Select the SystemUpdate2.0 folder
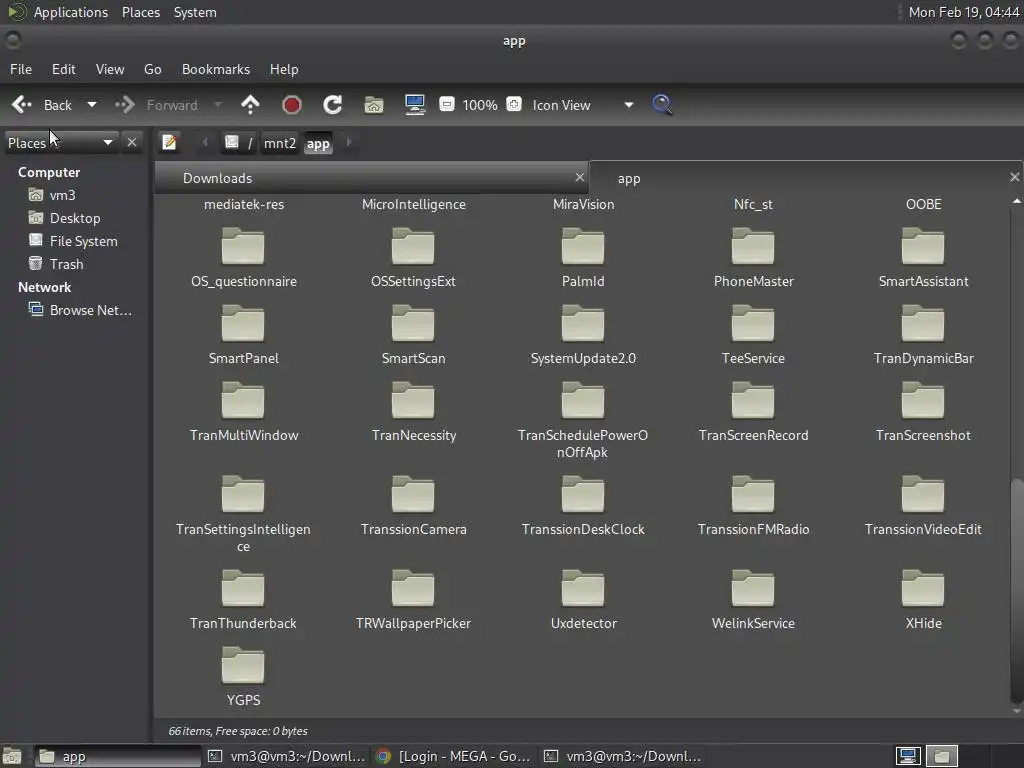 tap(583, 334)
